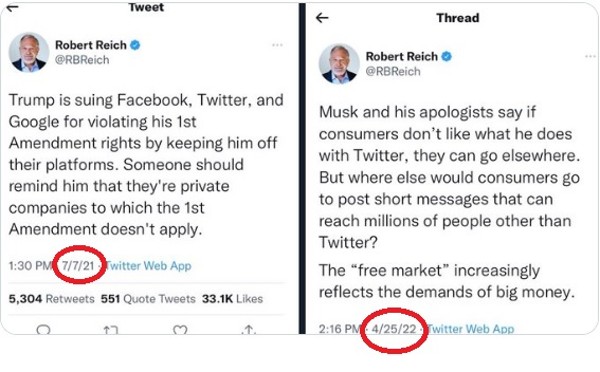This screenshot has height=372, width=600.
Task: Click the 7/7/21 date on left tweet
Action: 78,266
